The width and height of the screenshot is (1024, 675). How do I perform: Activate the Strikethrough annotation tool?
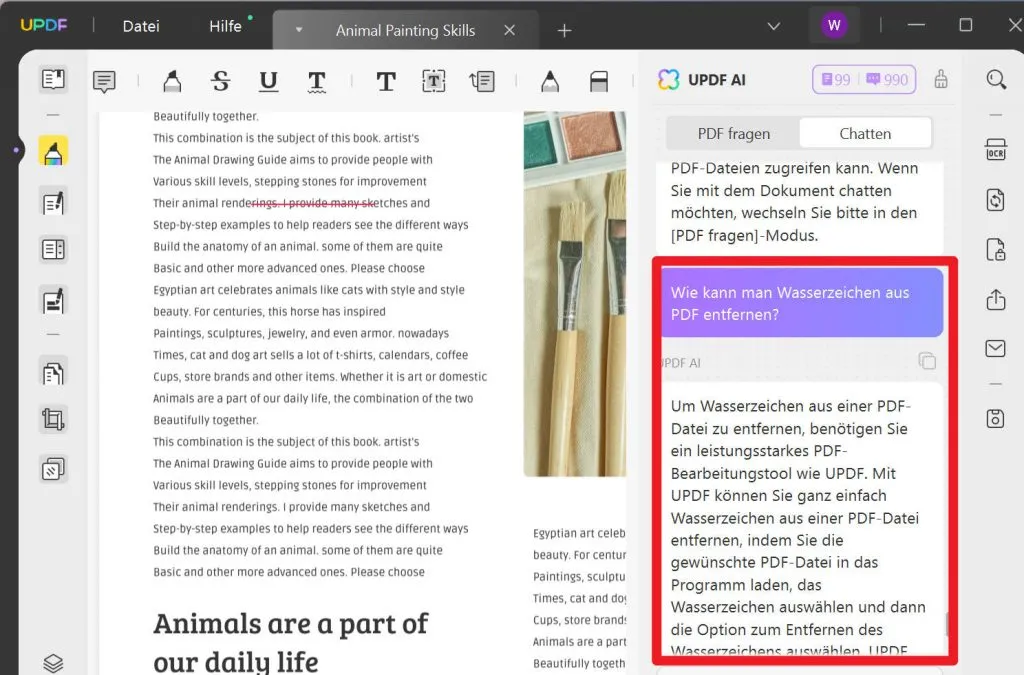coord(221,82)
